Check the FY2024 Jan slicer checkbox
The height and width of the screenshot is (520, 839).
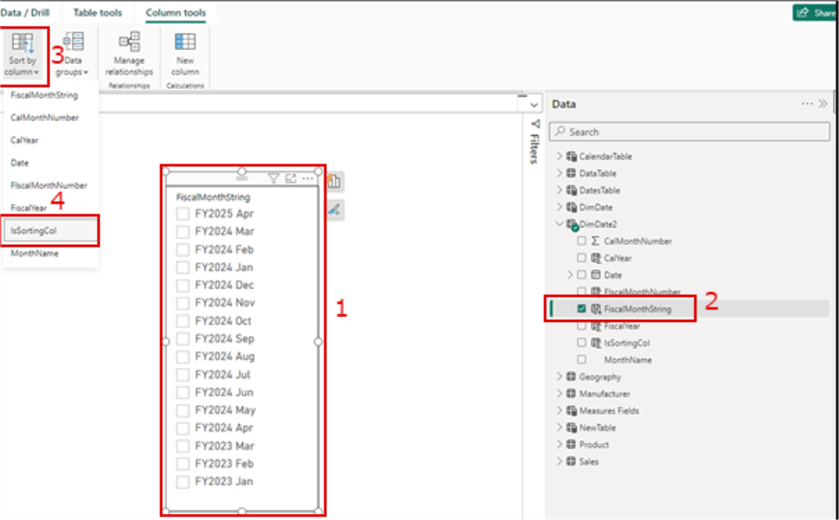coord(182,267)
